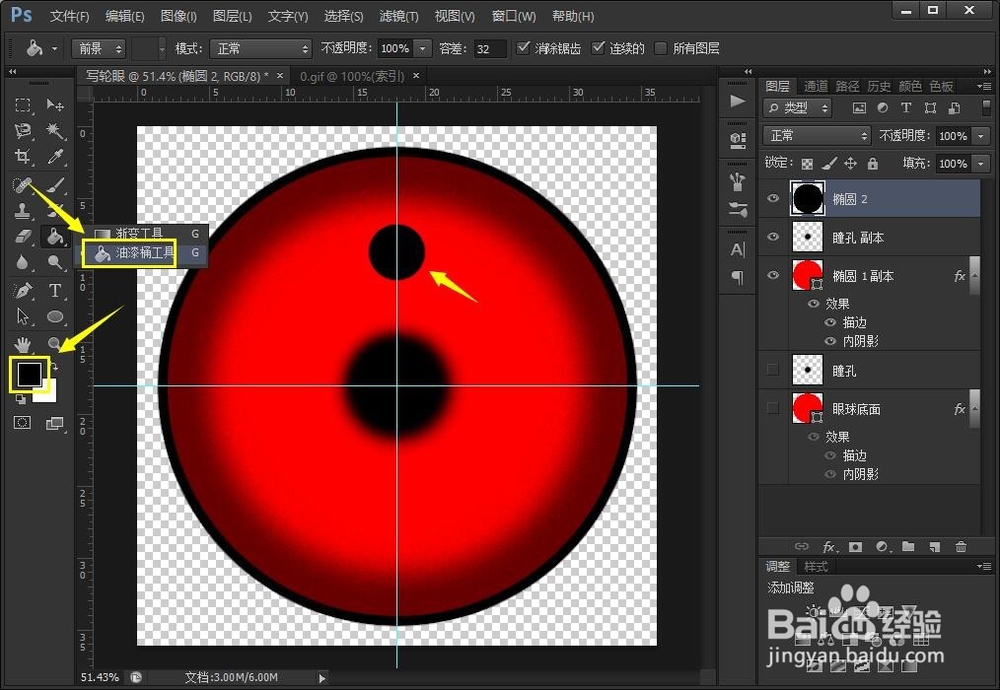Toggle anti-alias checkbox

coord(523,48)
